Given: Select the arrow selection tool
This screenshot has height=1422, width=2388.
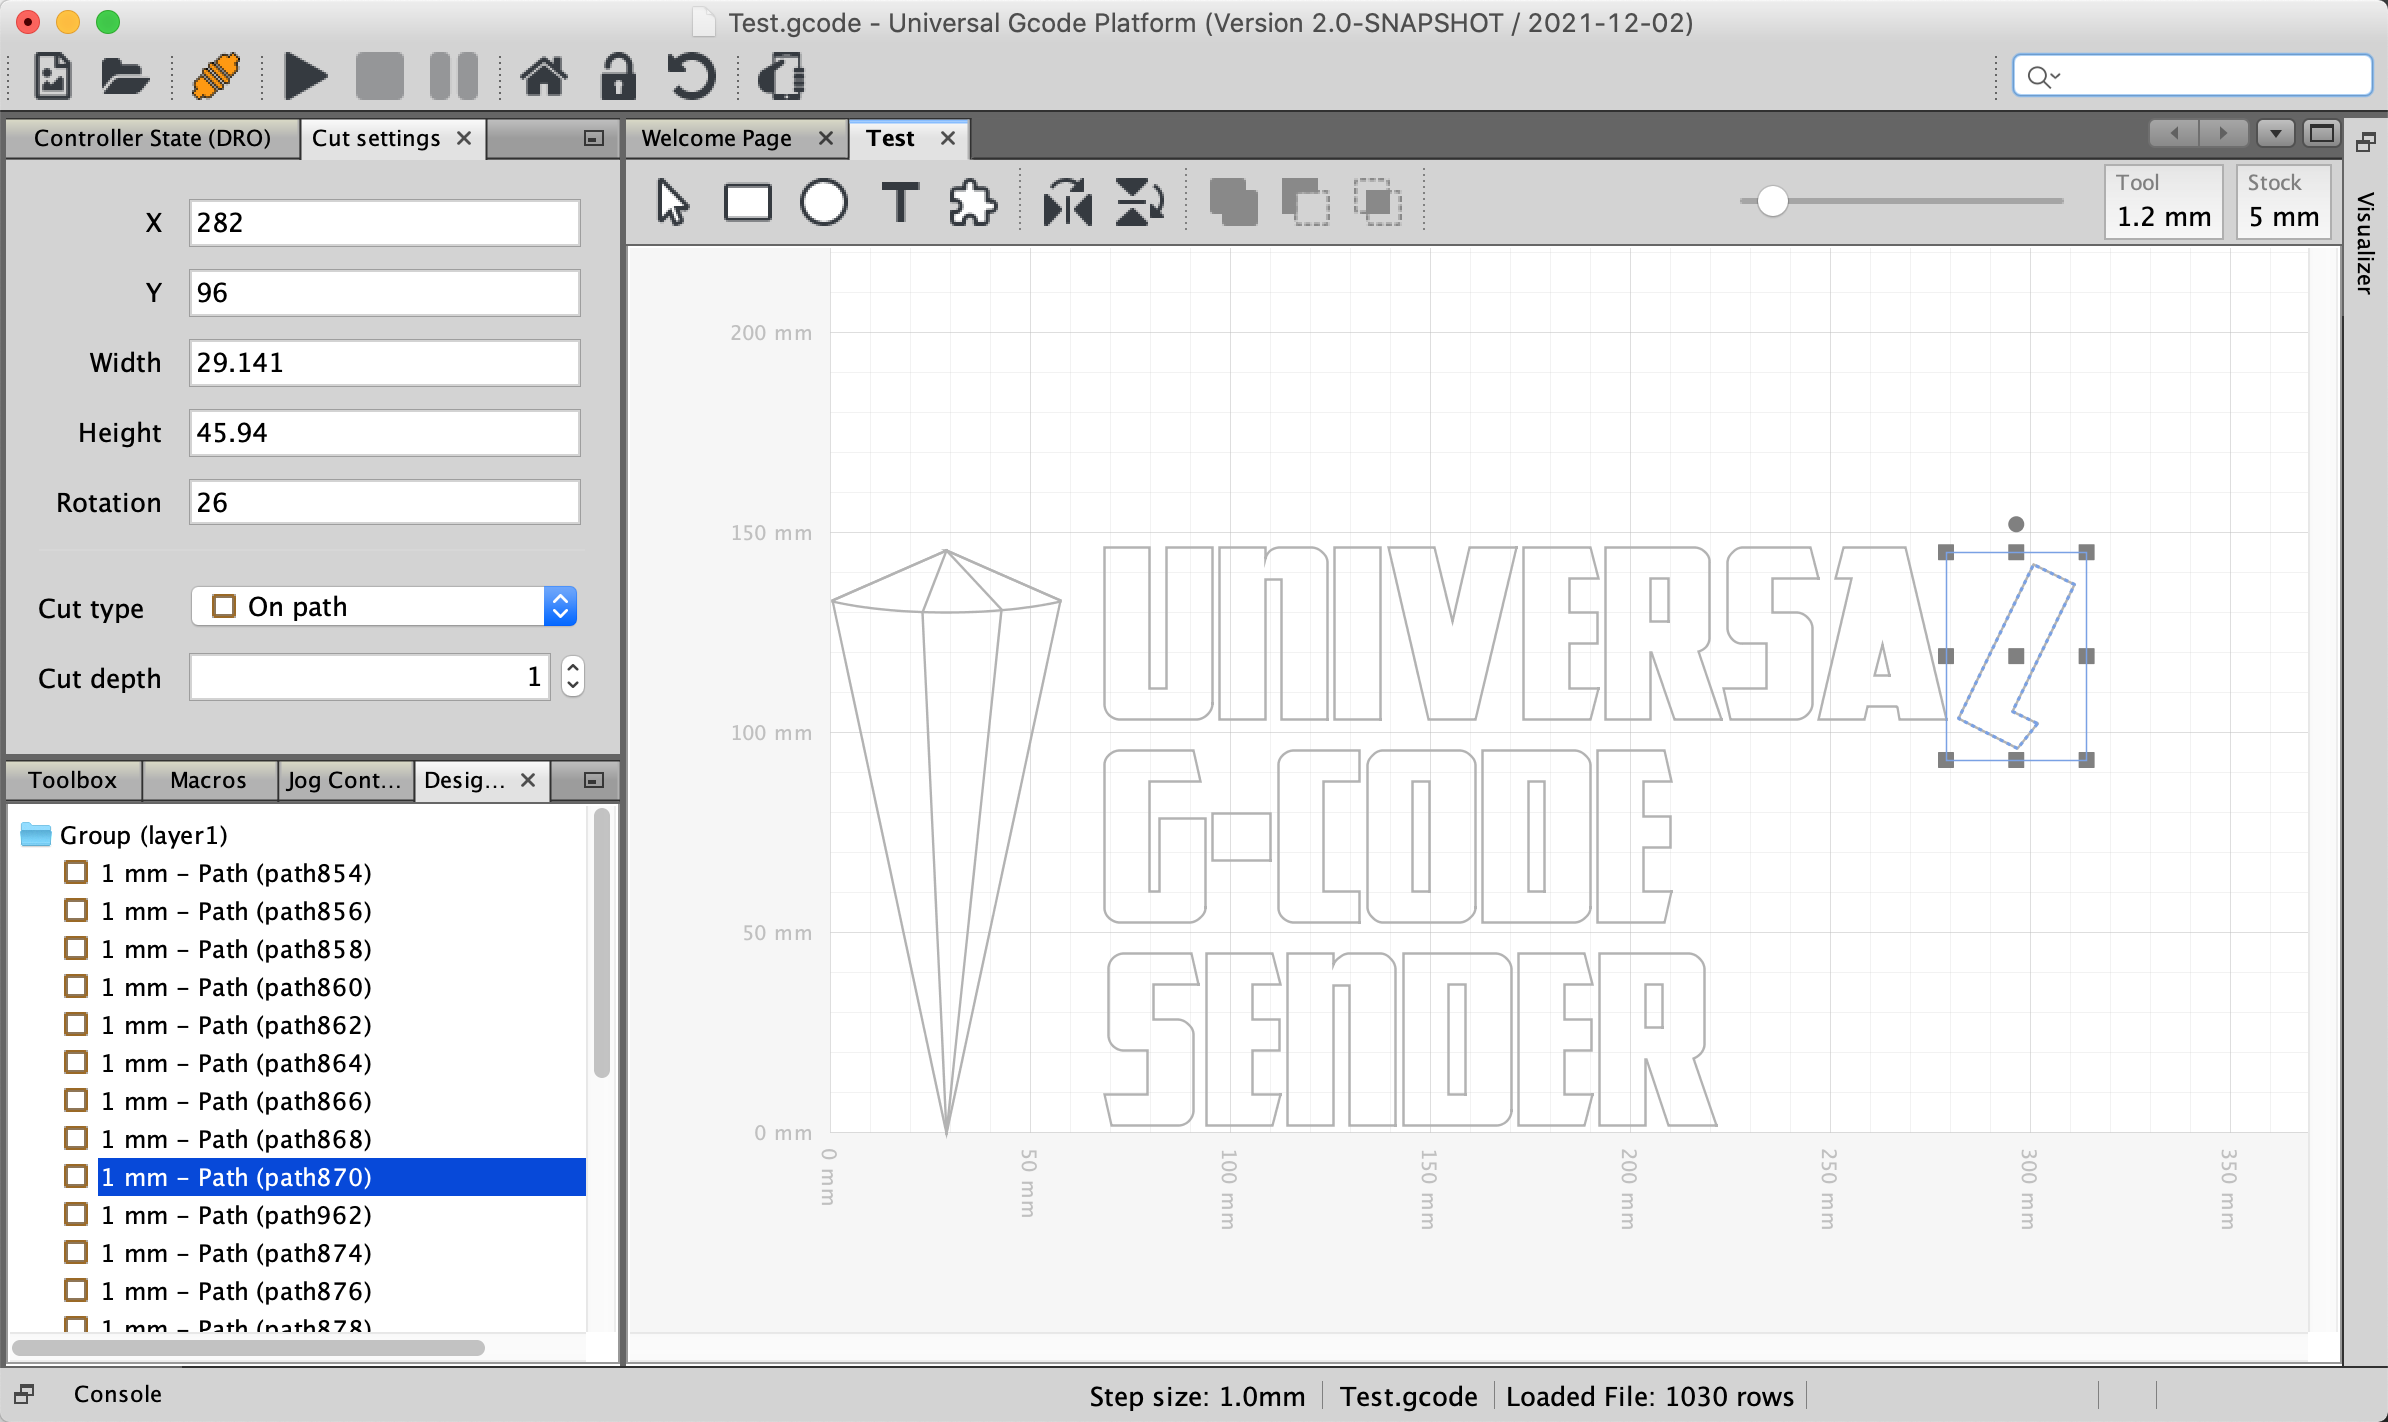Looking at the screenshot, I should (x=672, y=202).
